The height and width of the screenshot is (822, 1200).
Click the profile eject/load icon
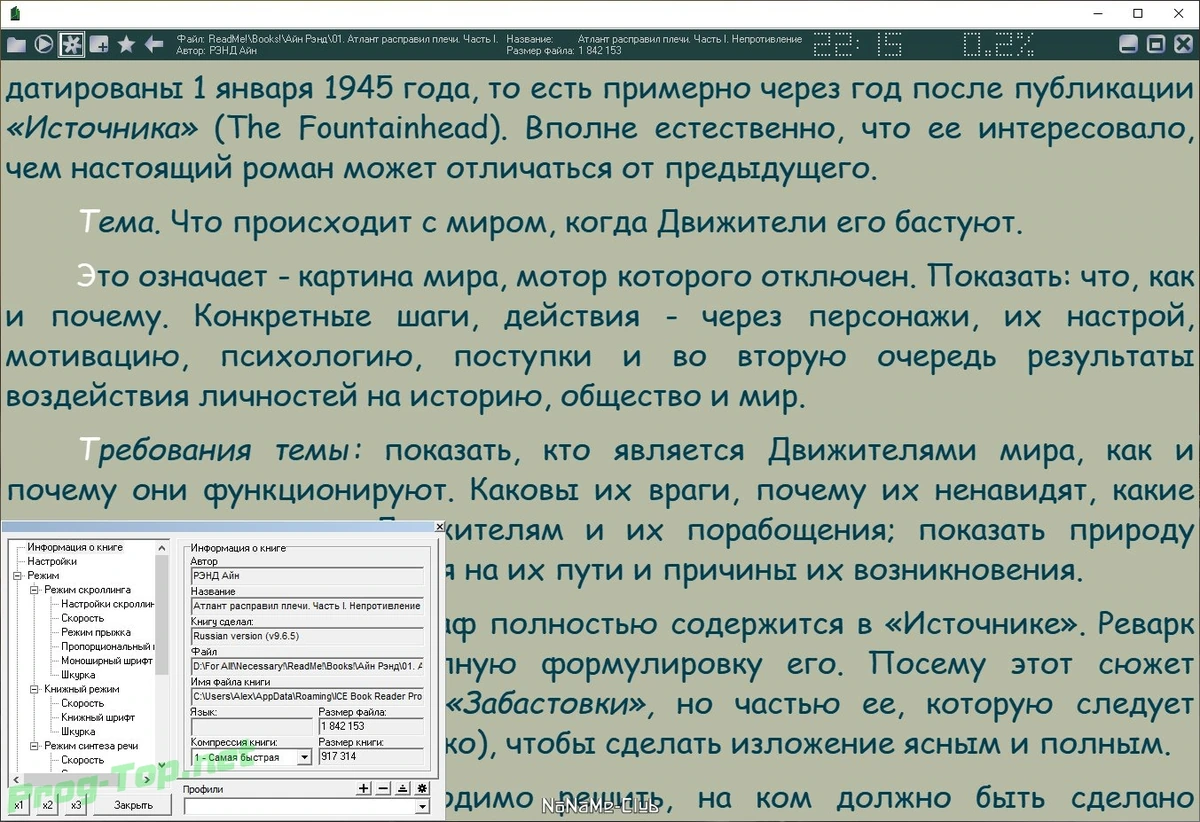[x=402, y=788]
